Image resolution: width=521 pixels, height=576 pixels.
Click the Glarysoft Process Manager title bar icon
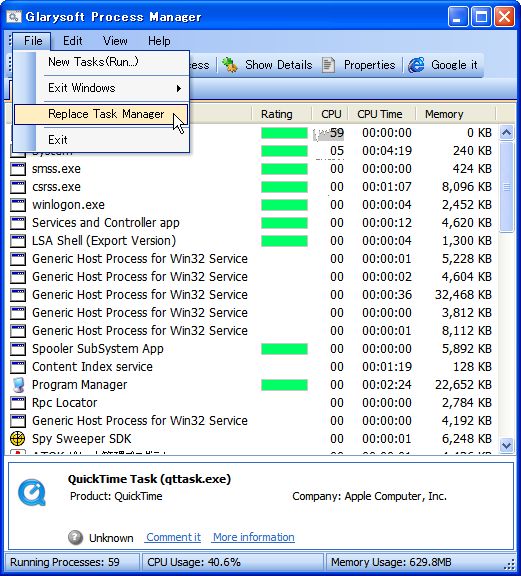14,17
